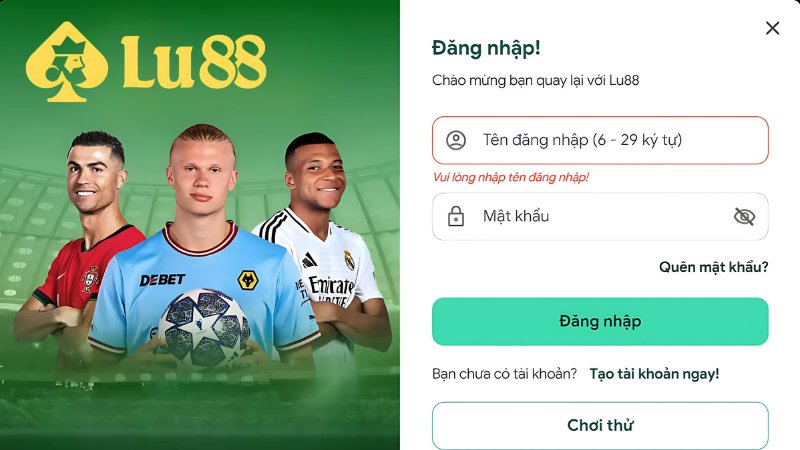Click the player in white Real Madrid jersey
The height and width of the screenshot is (450, 800).
(x=327, y=245)
